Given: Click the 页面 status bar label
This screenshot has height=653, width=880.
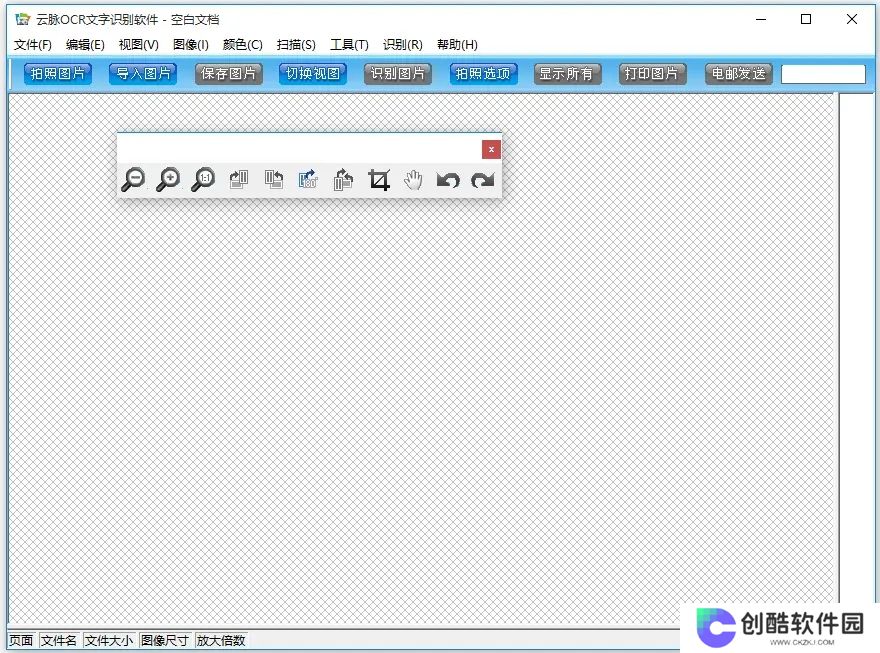Looking at the screenshot, I should [x=21, y=640].
